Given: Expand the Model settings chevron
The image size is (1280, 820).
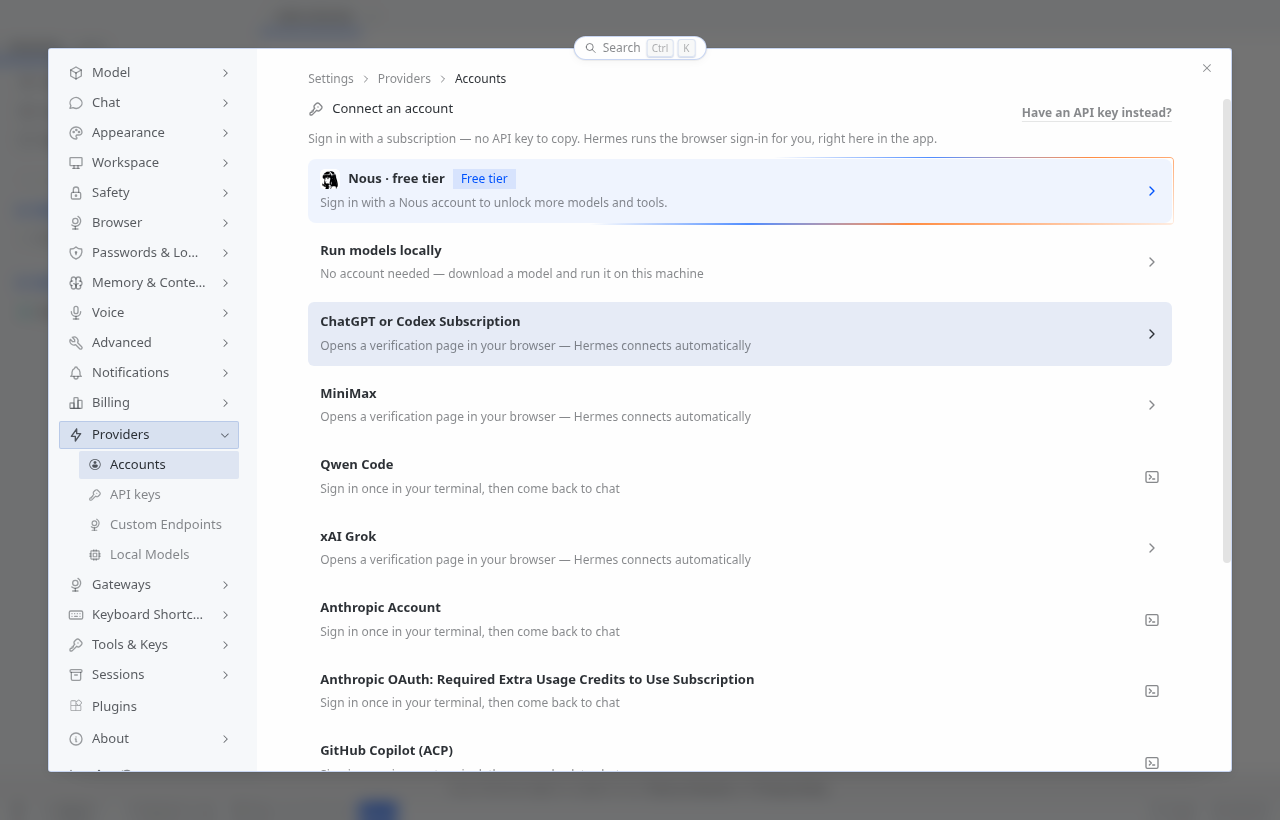Looking at the screenshot, I should click(x=225, y=73).
